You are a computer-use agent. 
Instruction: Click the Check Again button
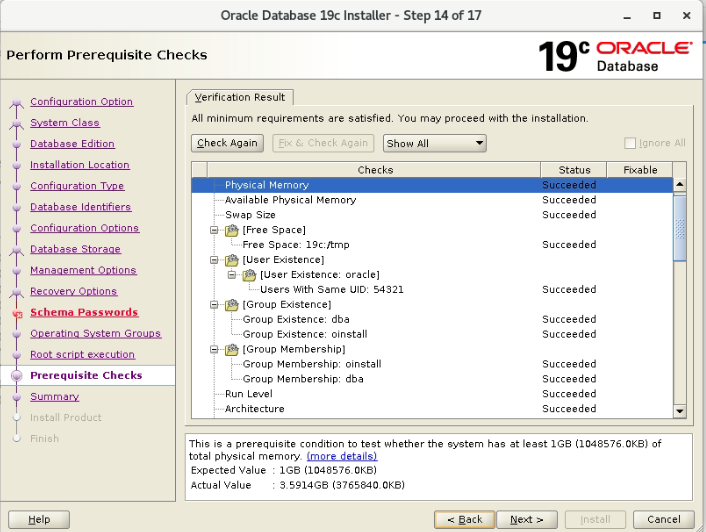[227, 143]
